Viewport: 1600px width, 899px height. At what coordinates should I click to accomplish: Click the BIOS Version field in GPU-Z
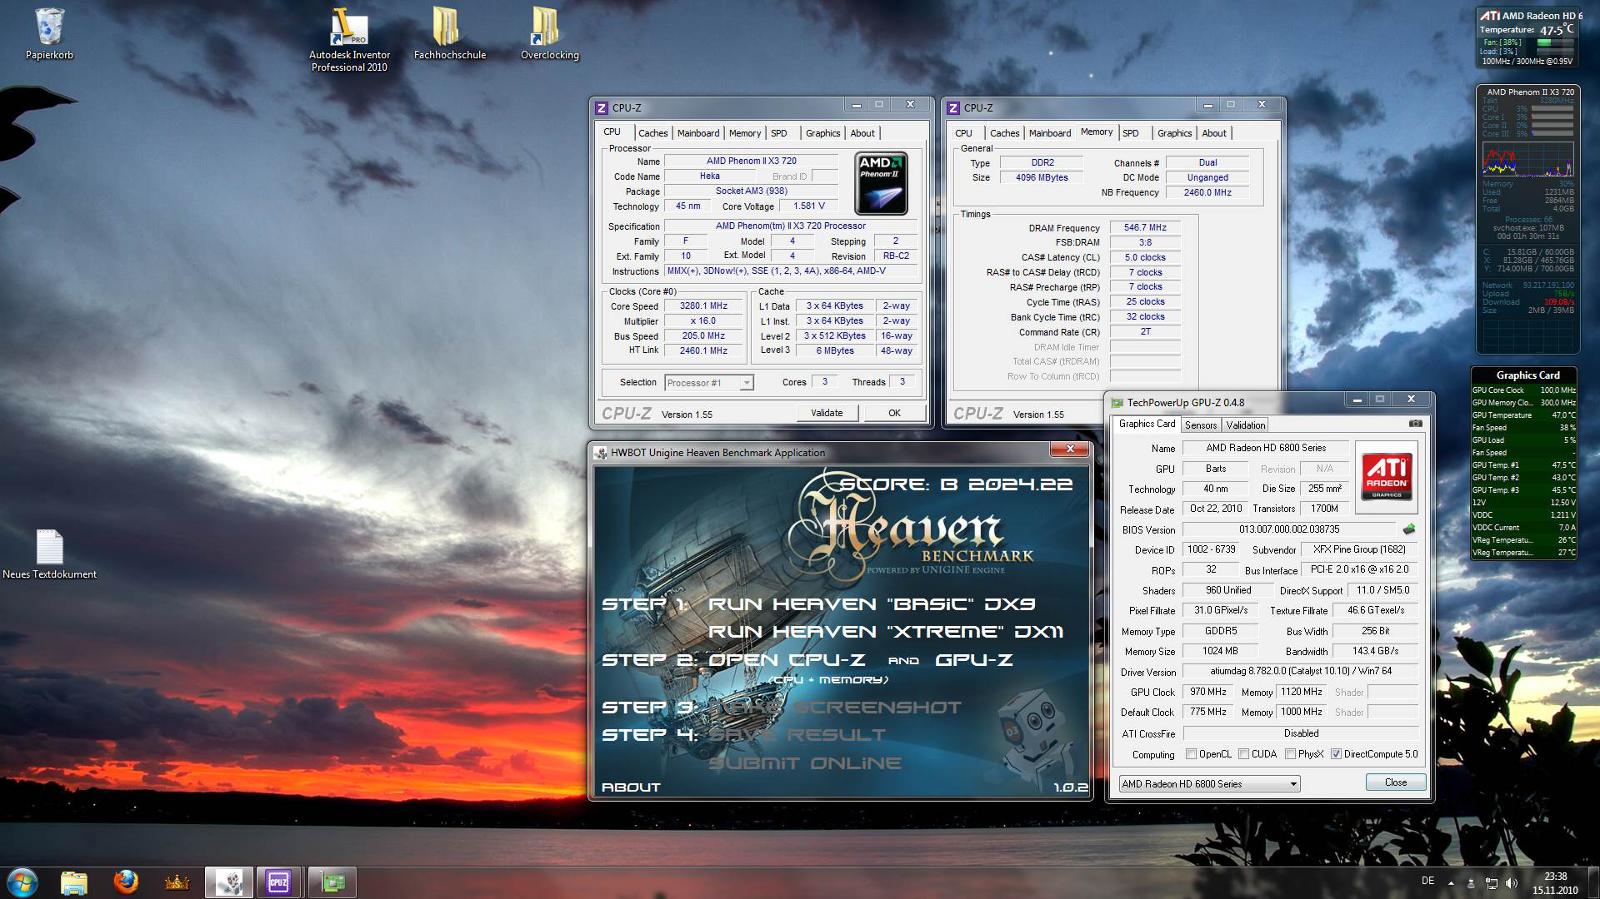coord(1289,529)
